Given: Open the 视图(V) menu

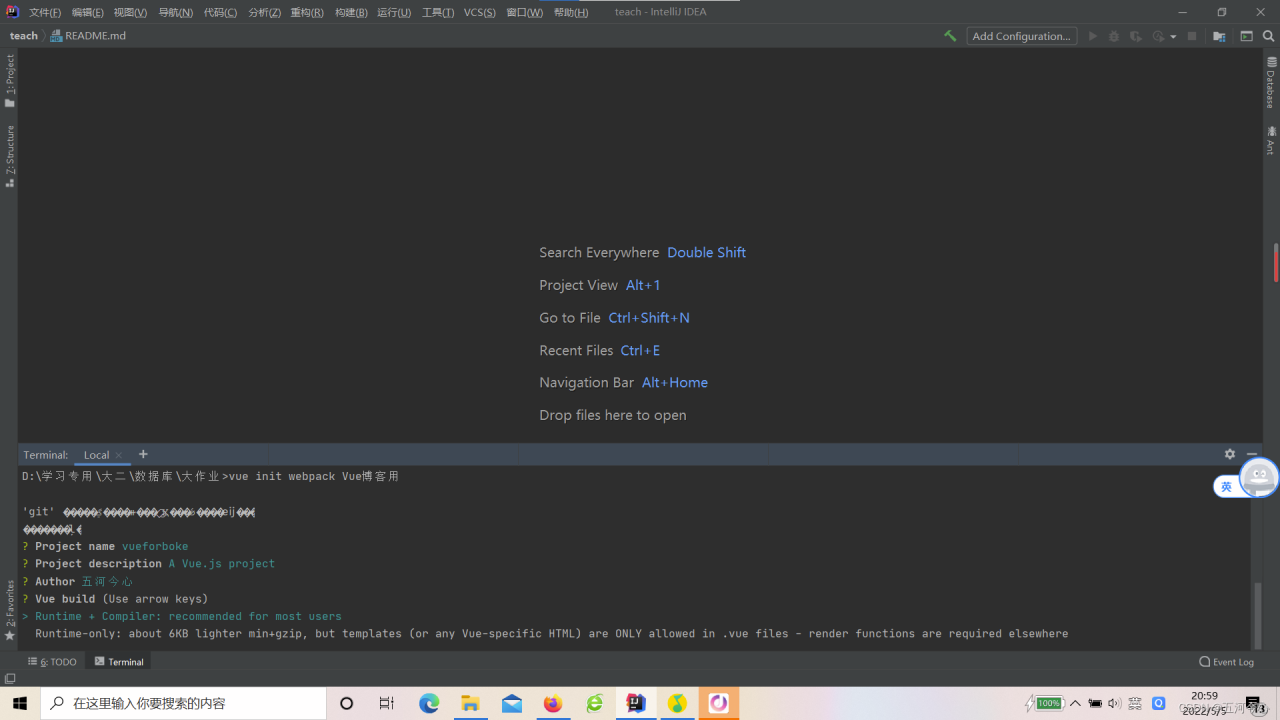Looking at the screenshot, I should click(x=130, y=12).
